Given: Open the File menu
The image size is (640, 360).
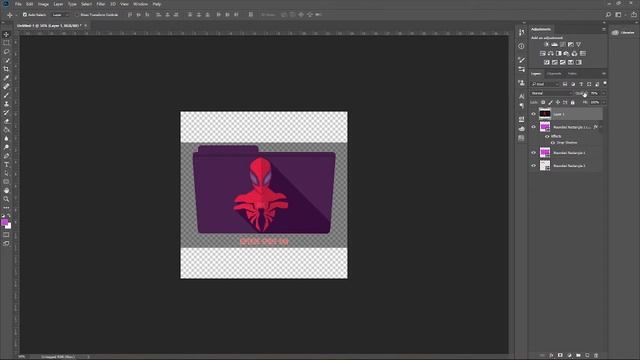Looking at the screenshot, I should (18, 4).
